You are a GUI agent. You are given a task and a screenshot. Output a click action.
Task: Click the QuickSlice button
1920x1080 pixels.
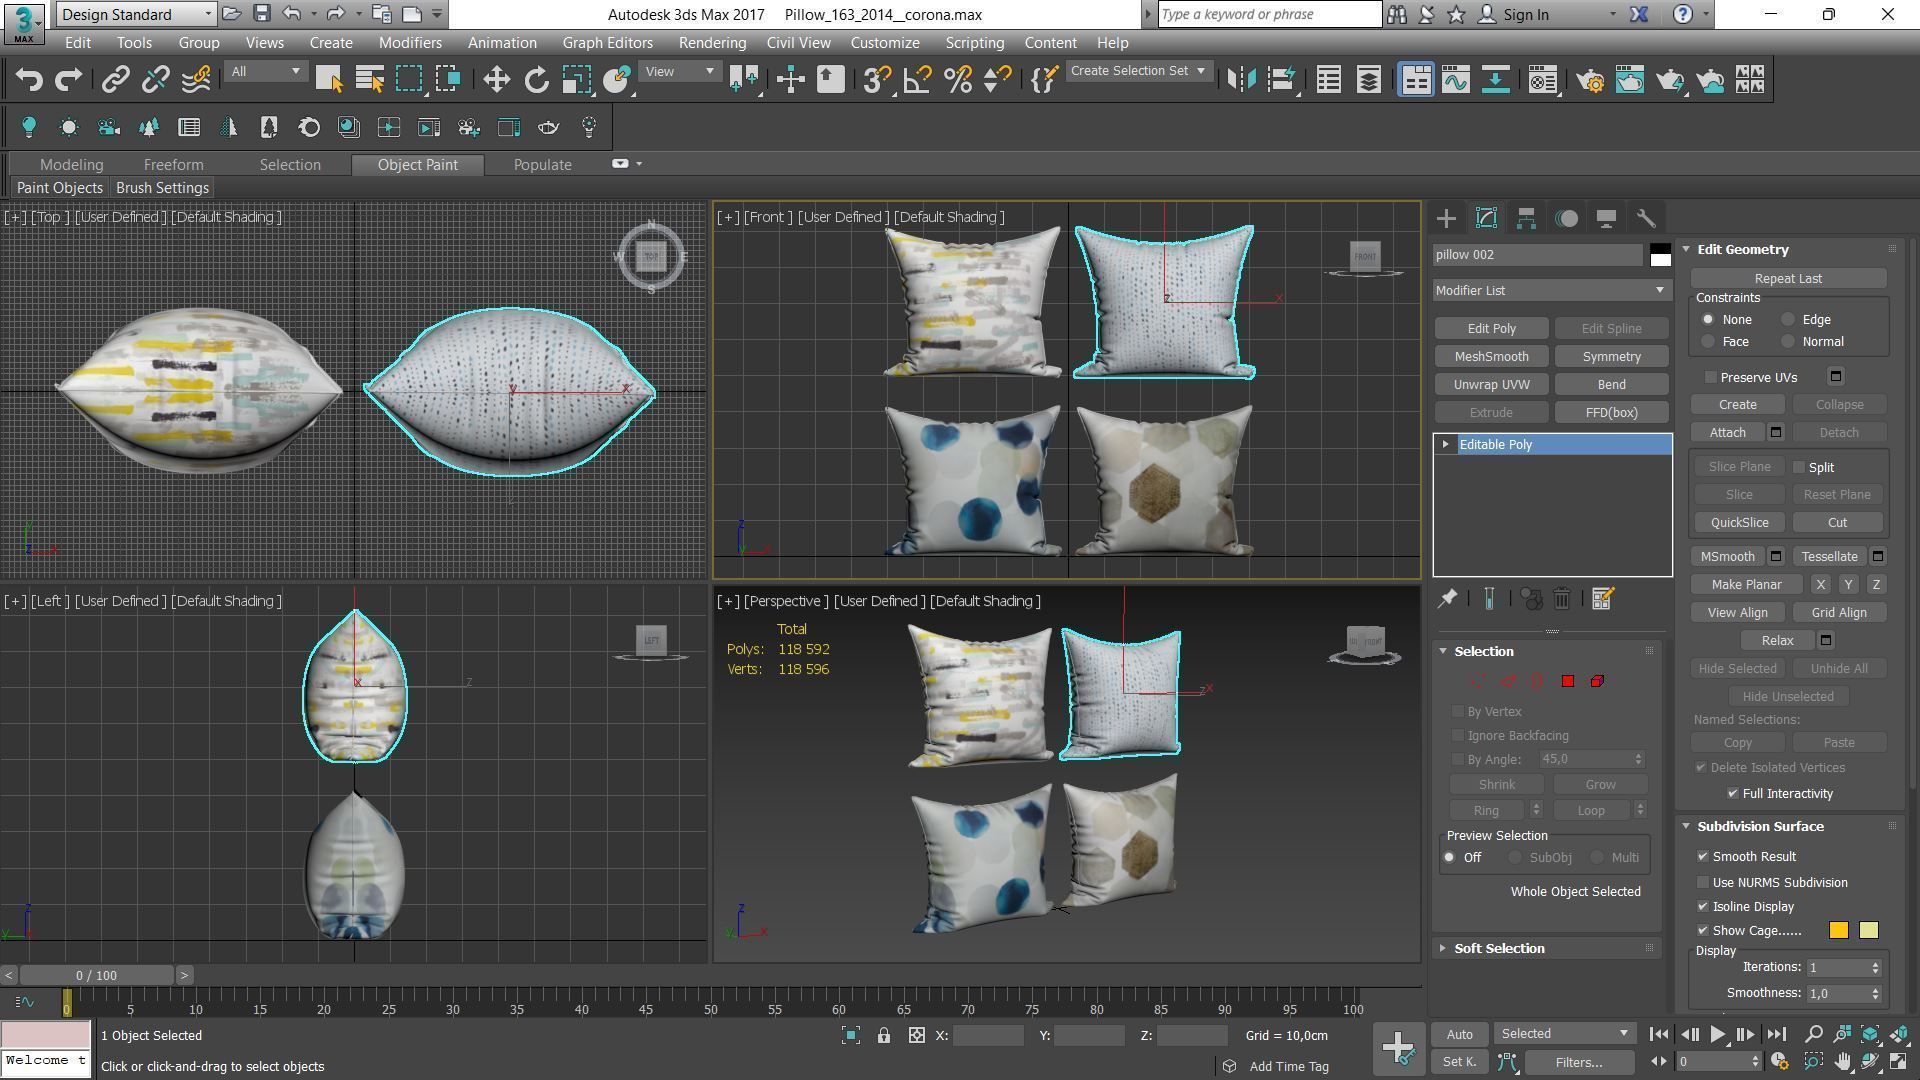1739,523
